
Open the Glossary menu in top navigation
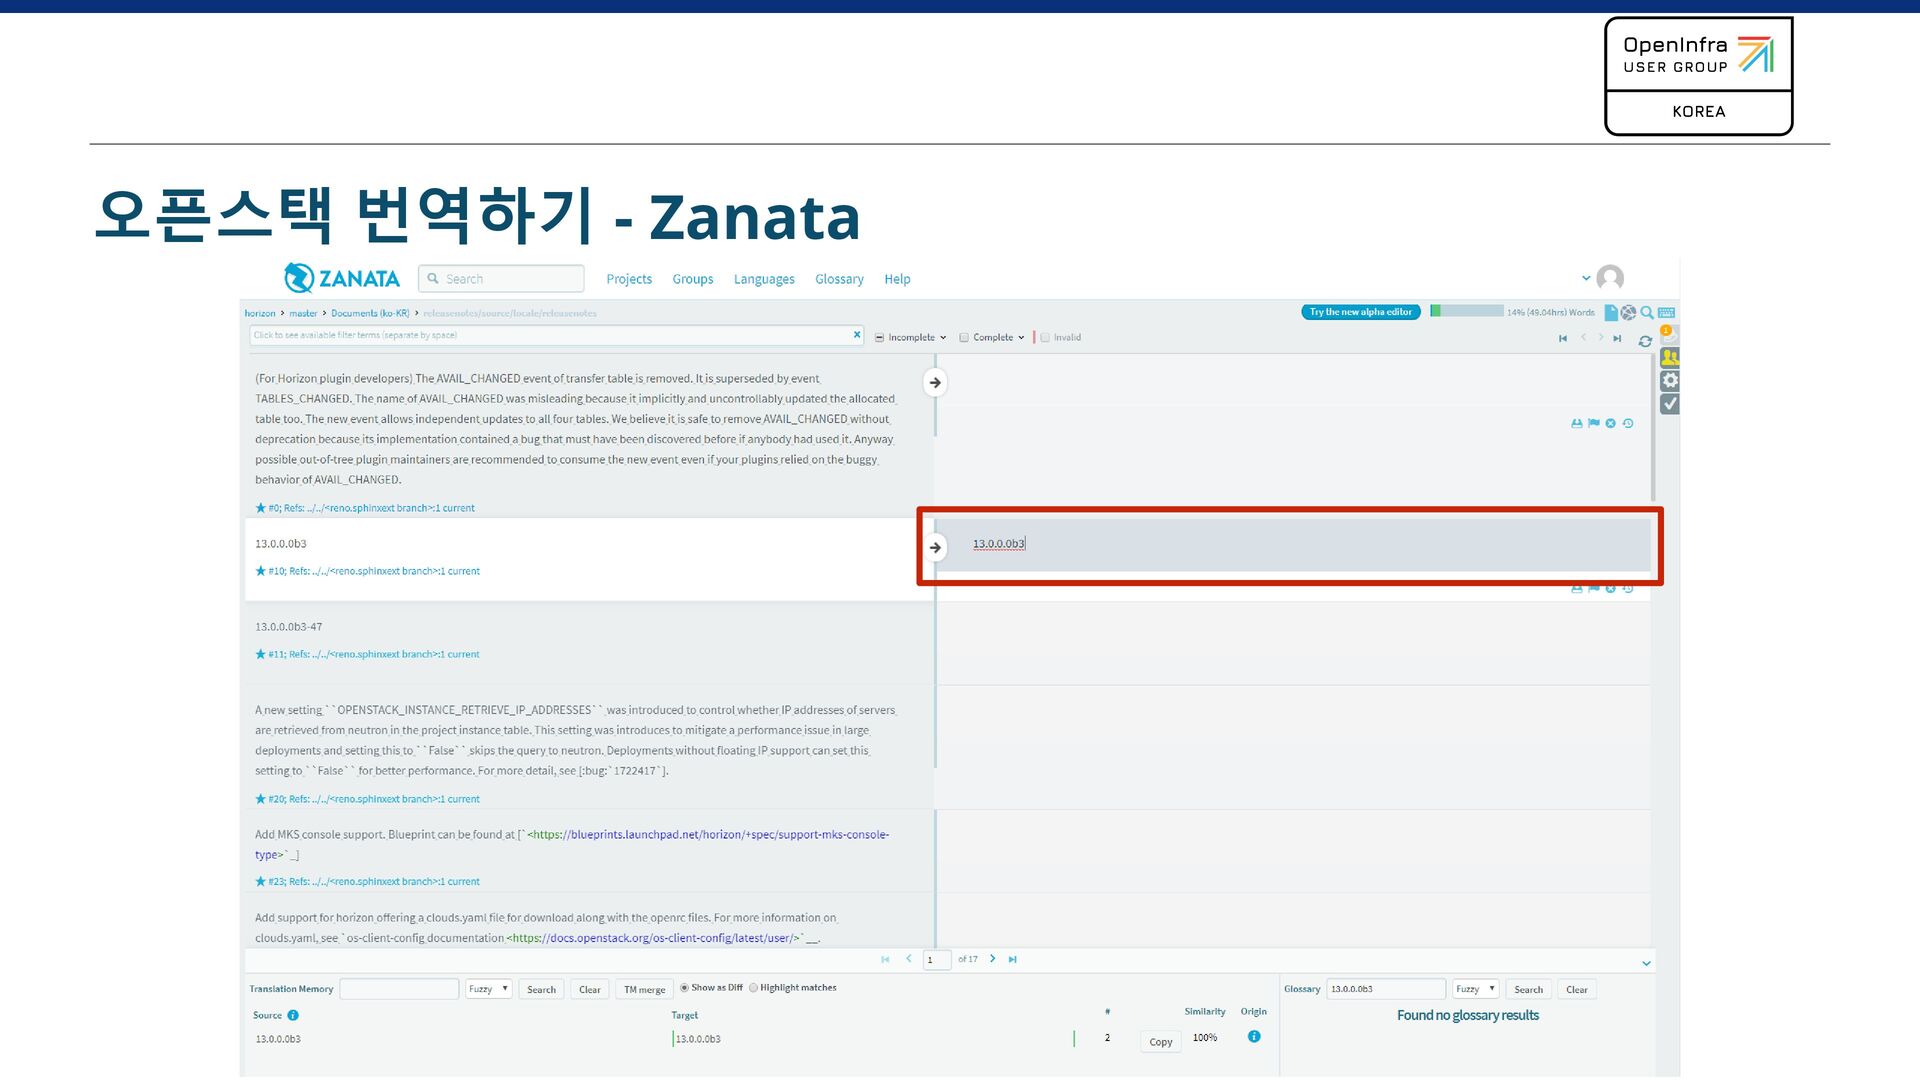(x=839, y=279)
